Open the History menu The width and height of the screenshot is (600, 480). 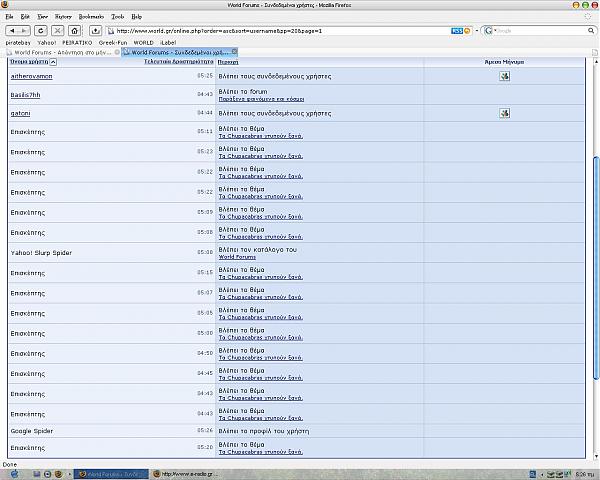point(63,17)
